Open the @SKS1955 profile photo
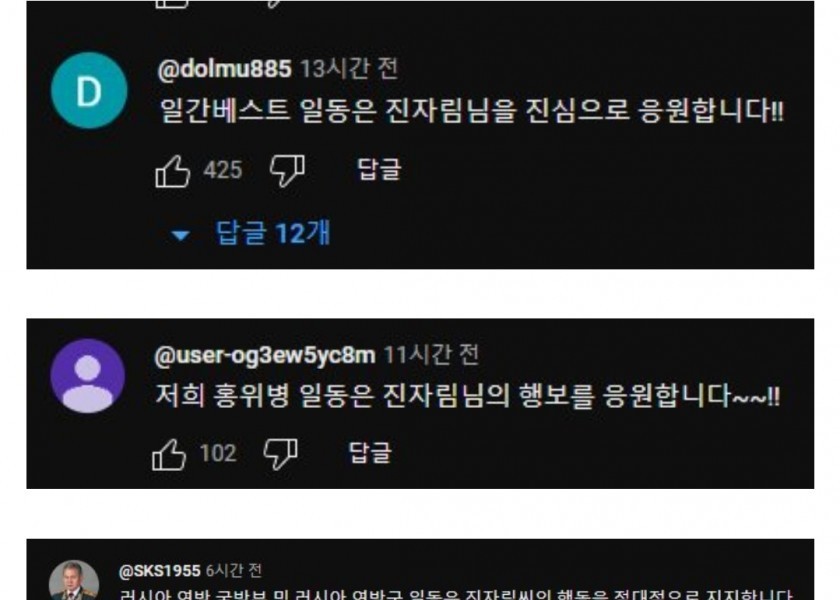 pos(74,581)
